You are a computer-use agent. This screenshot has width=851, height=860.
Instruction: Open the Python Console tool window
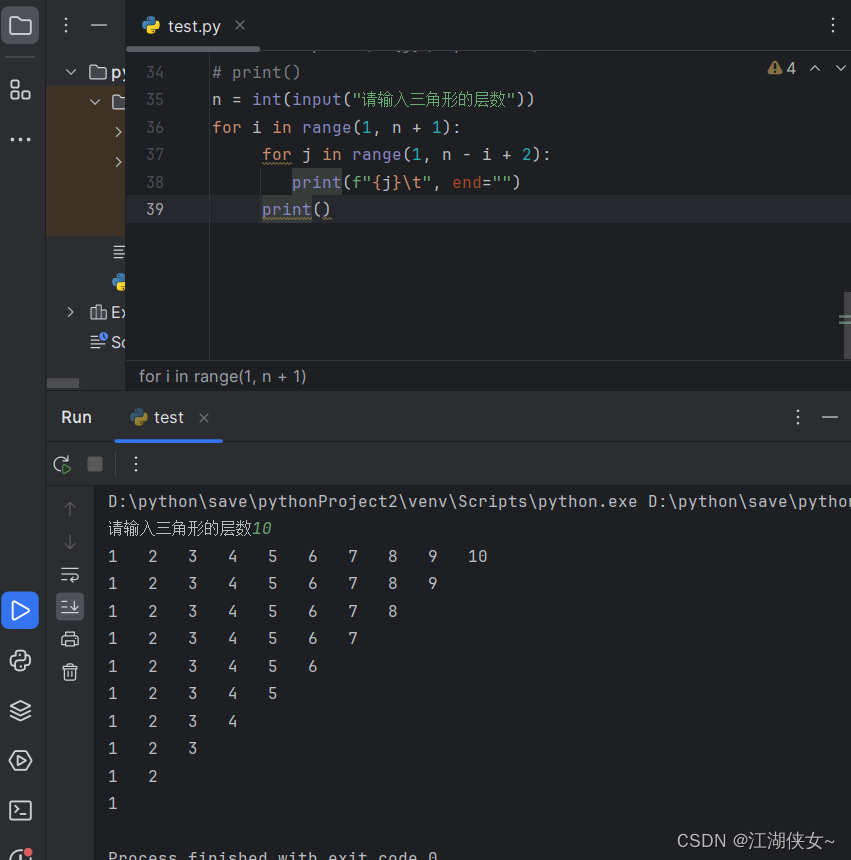click(20, 660)
